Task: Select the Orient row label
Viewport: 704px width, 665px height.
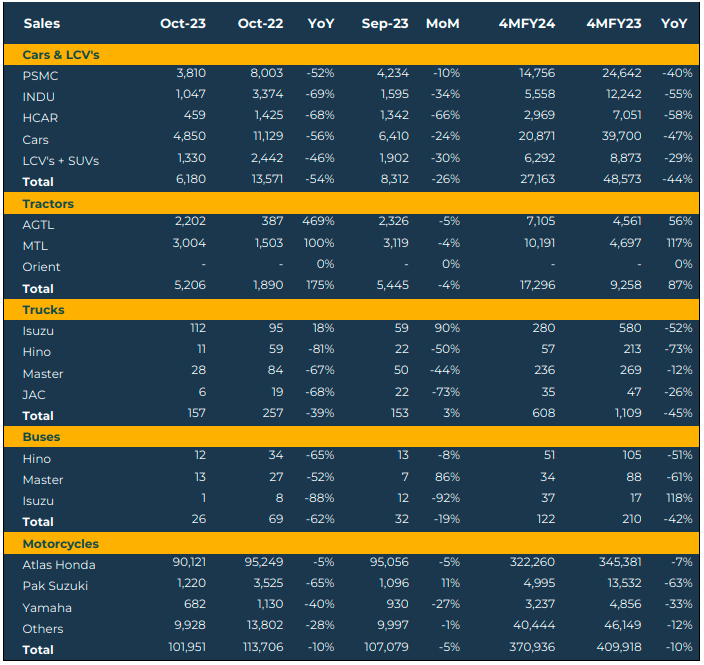Action: [41, 267]
